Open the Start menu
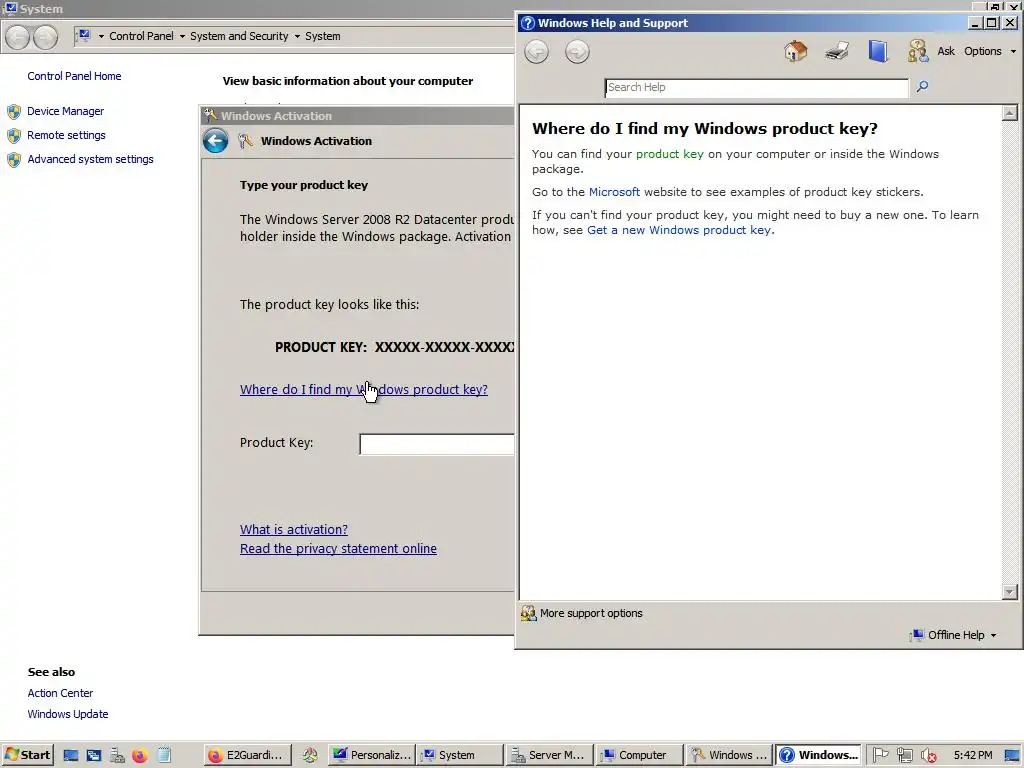 tap(27, 755)
